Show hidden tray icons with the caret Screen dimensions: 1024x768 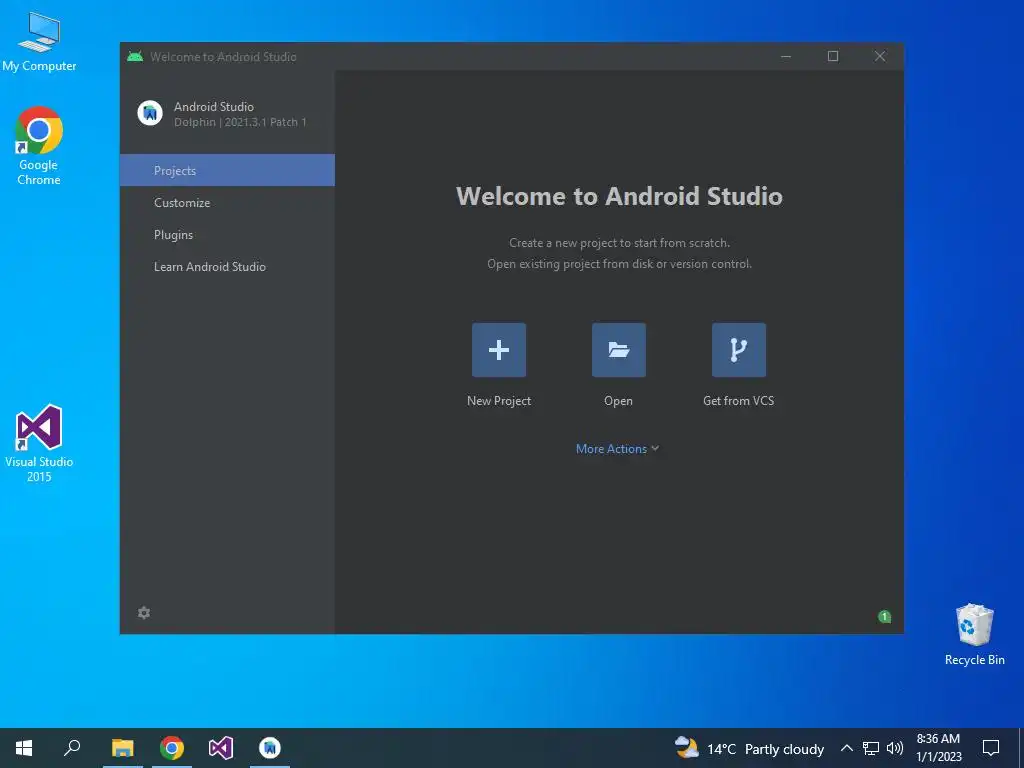[846, 748]
